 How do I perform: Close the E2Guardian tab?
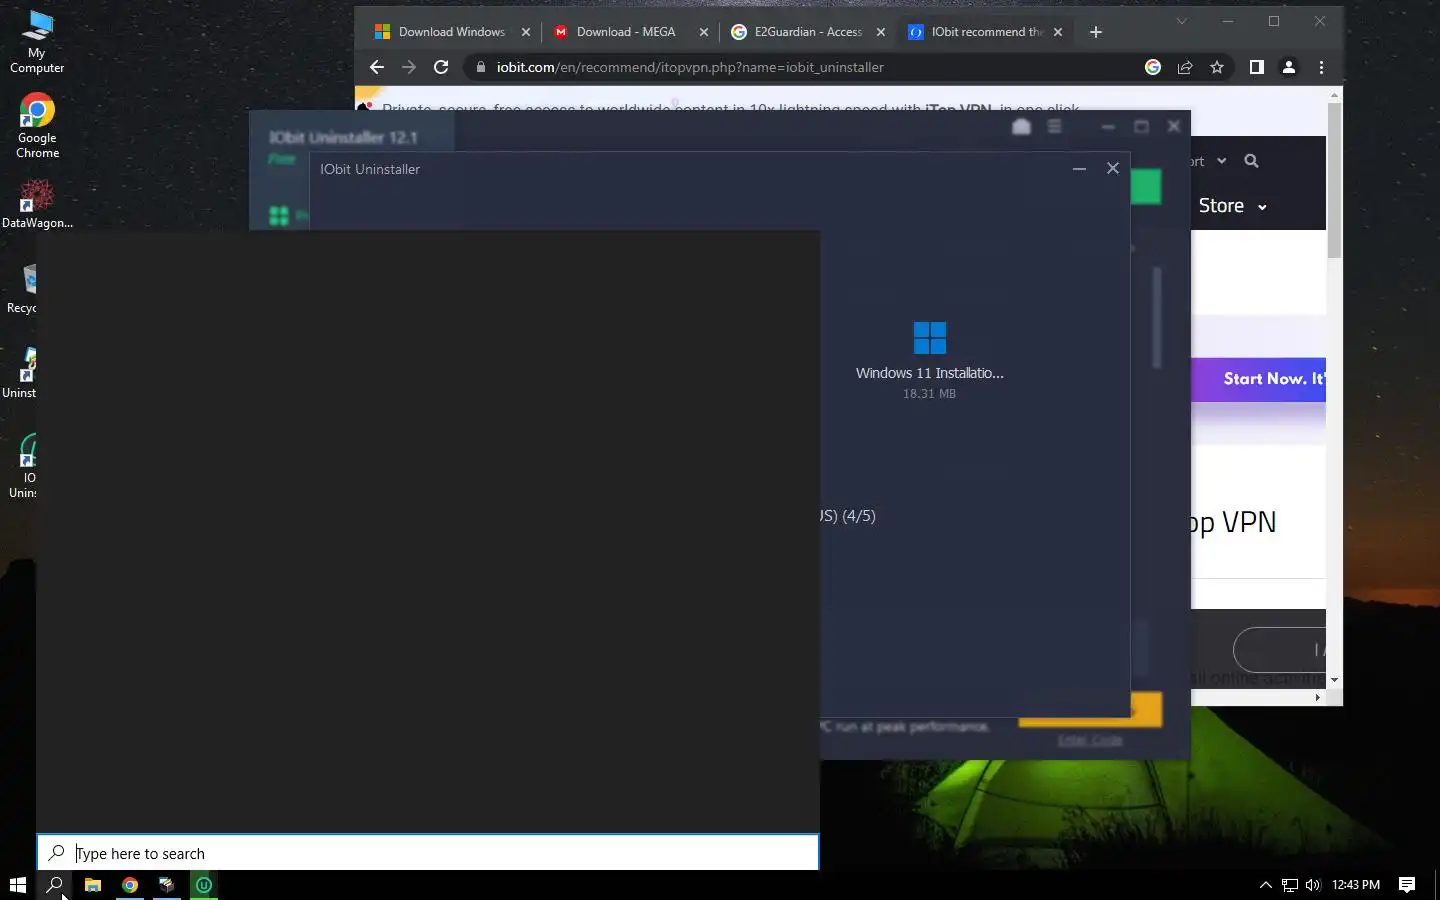(x=881, y=32)
